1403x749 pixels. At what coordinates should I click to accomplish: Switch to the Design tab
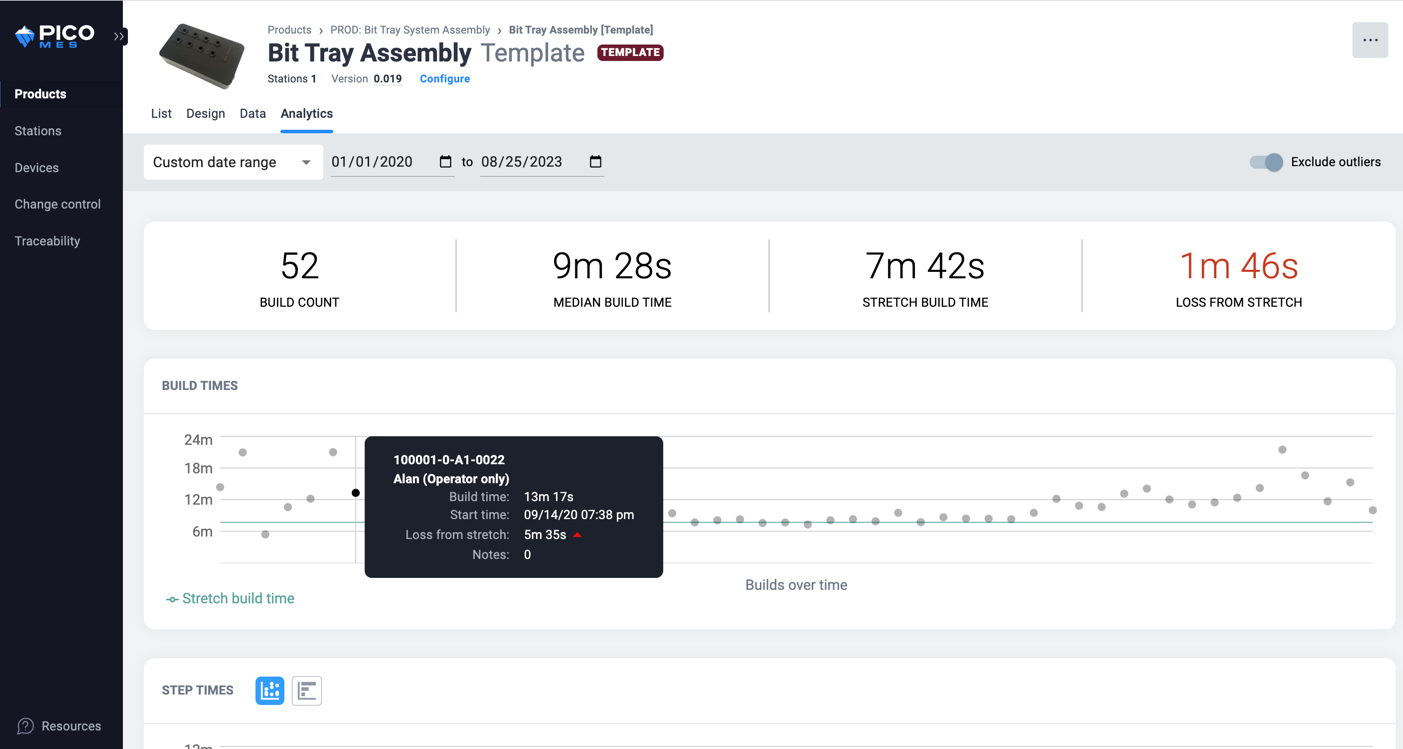206,114
